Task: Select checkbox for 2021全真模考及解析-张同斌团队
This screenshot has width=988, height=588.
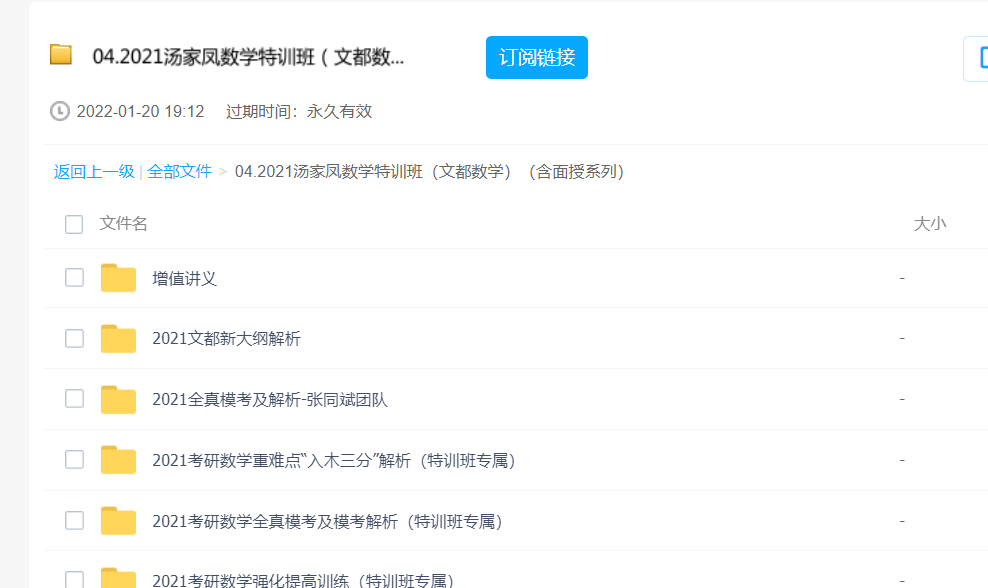Action: (74, 398)
